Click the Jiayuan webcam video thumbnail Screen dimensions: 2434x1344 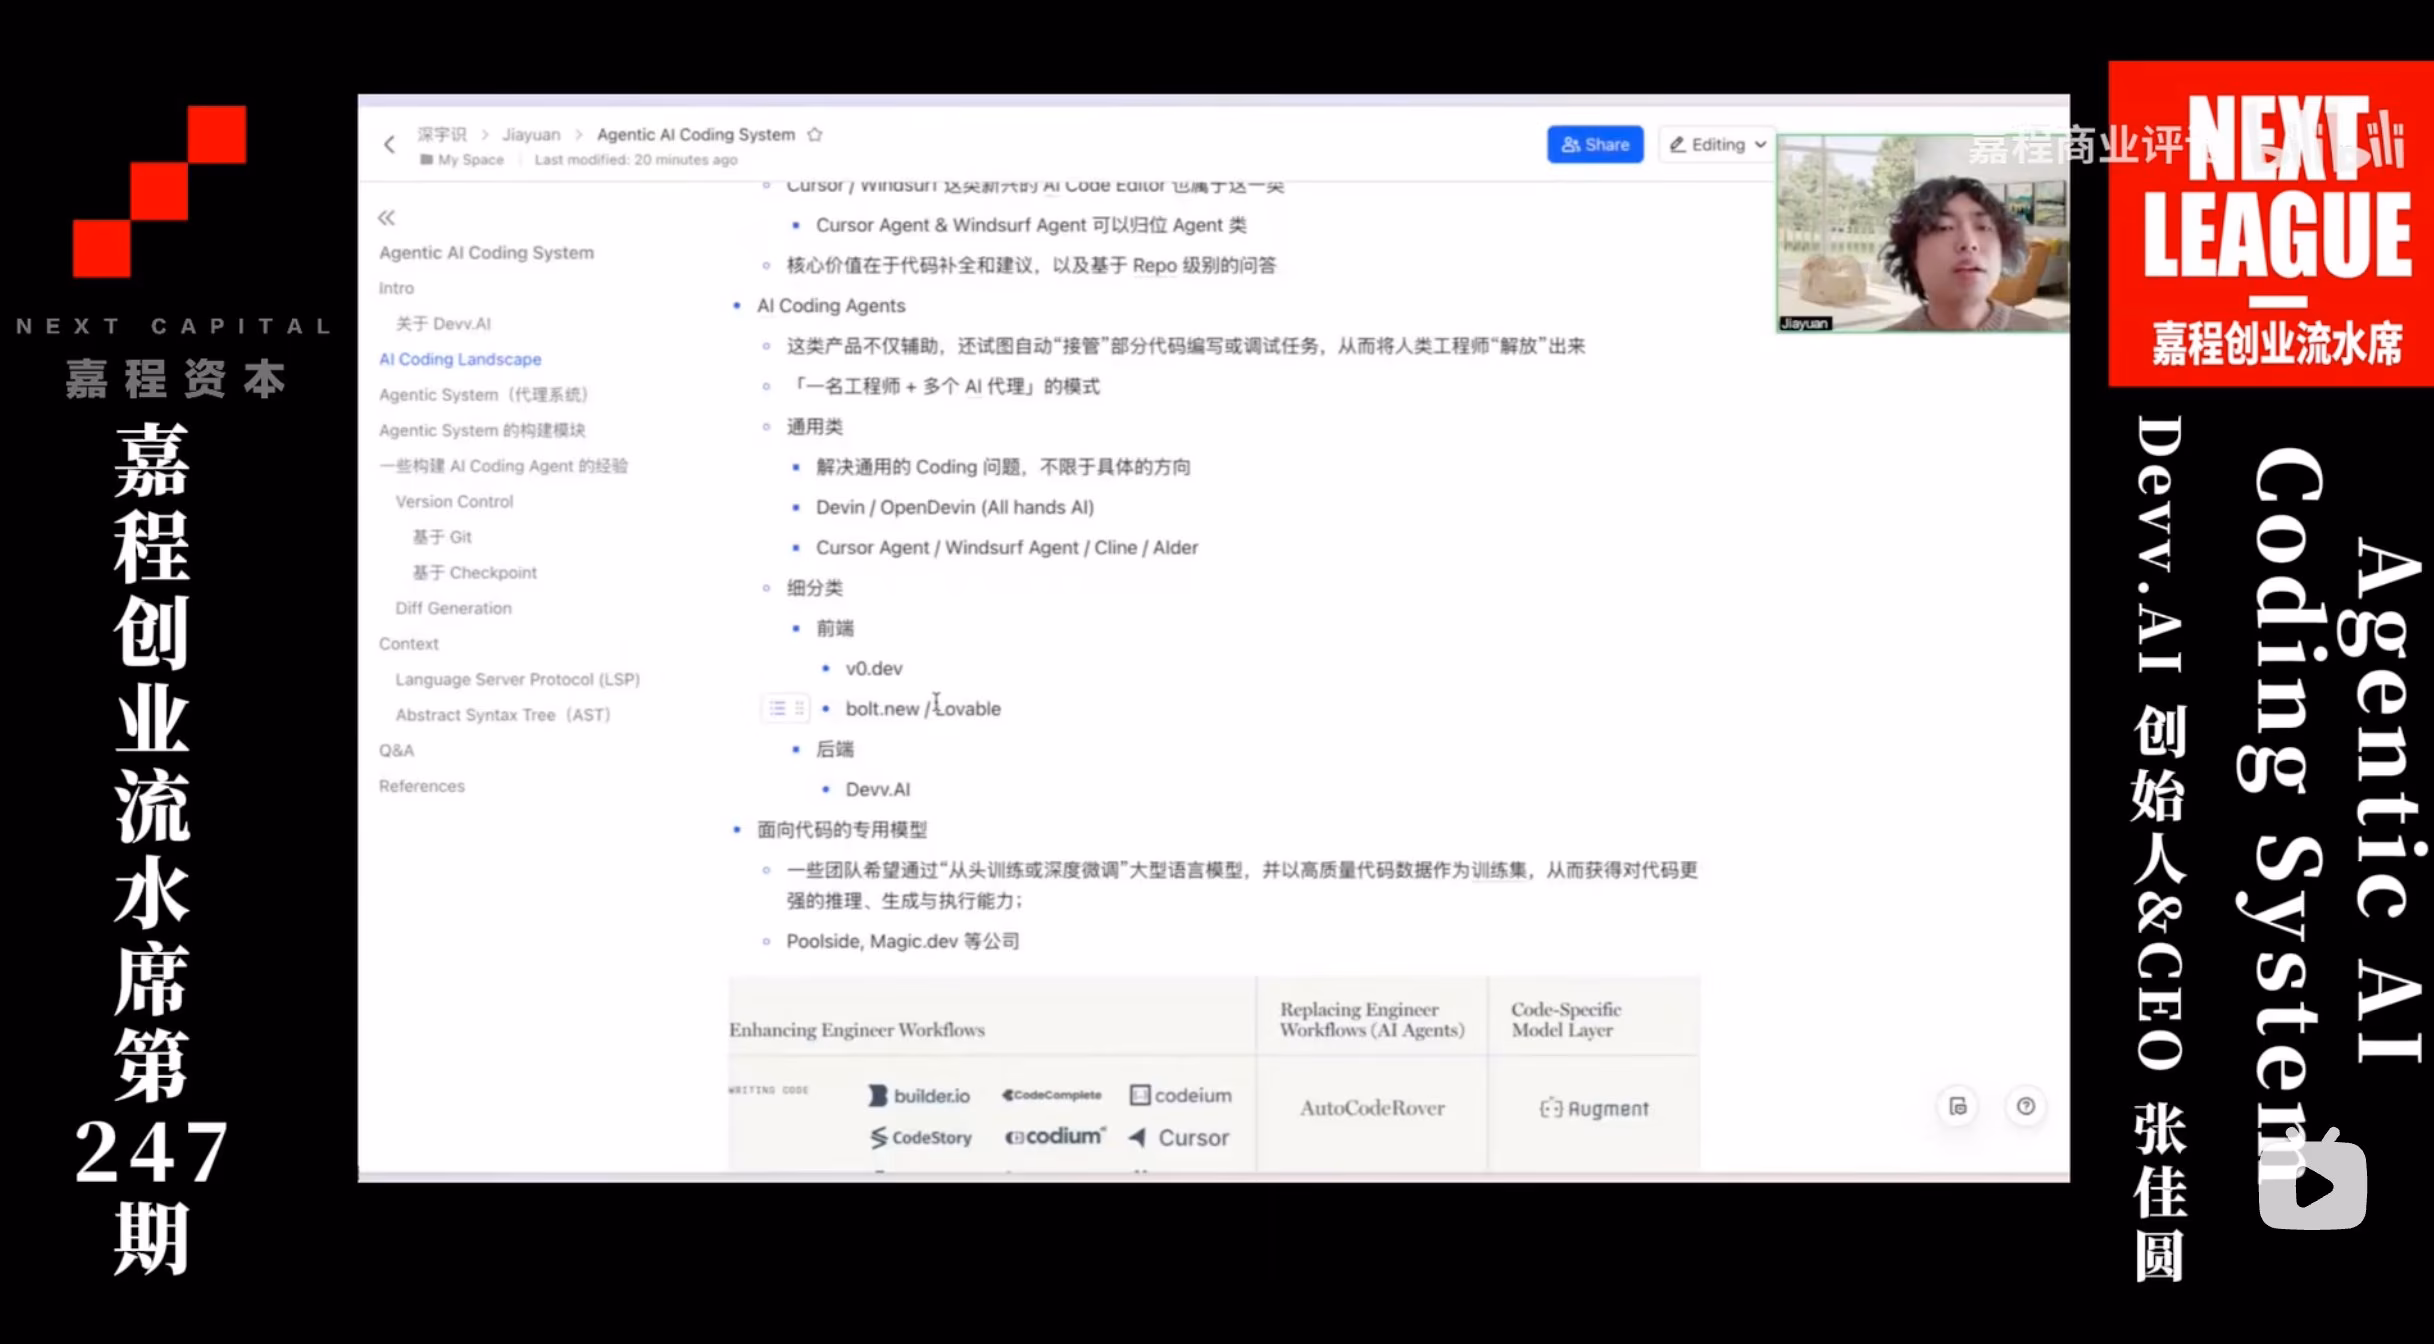(1922, 233)
